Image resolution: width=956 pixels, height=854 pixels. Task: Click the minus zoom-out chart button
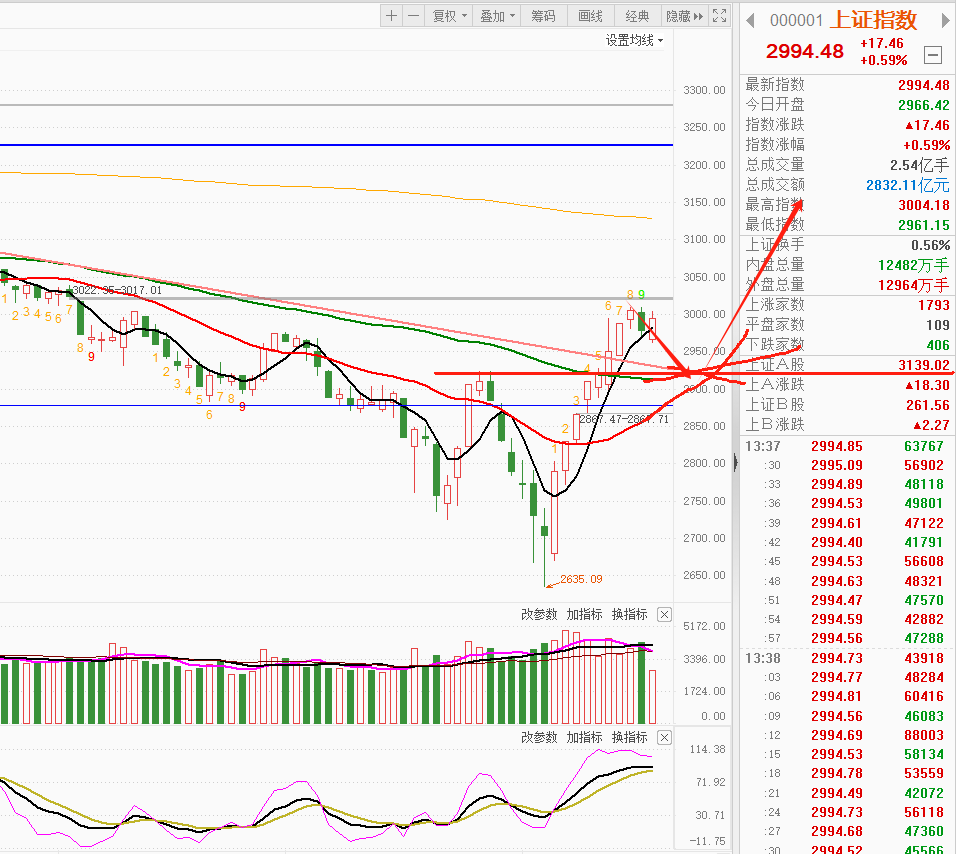pos(413,16)
